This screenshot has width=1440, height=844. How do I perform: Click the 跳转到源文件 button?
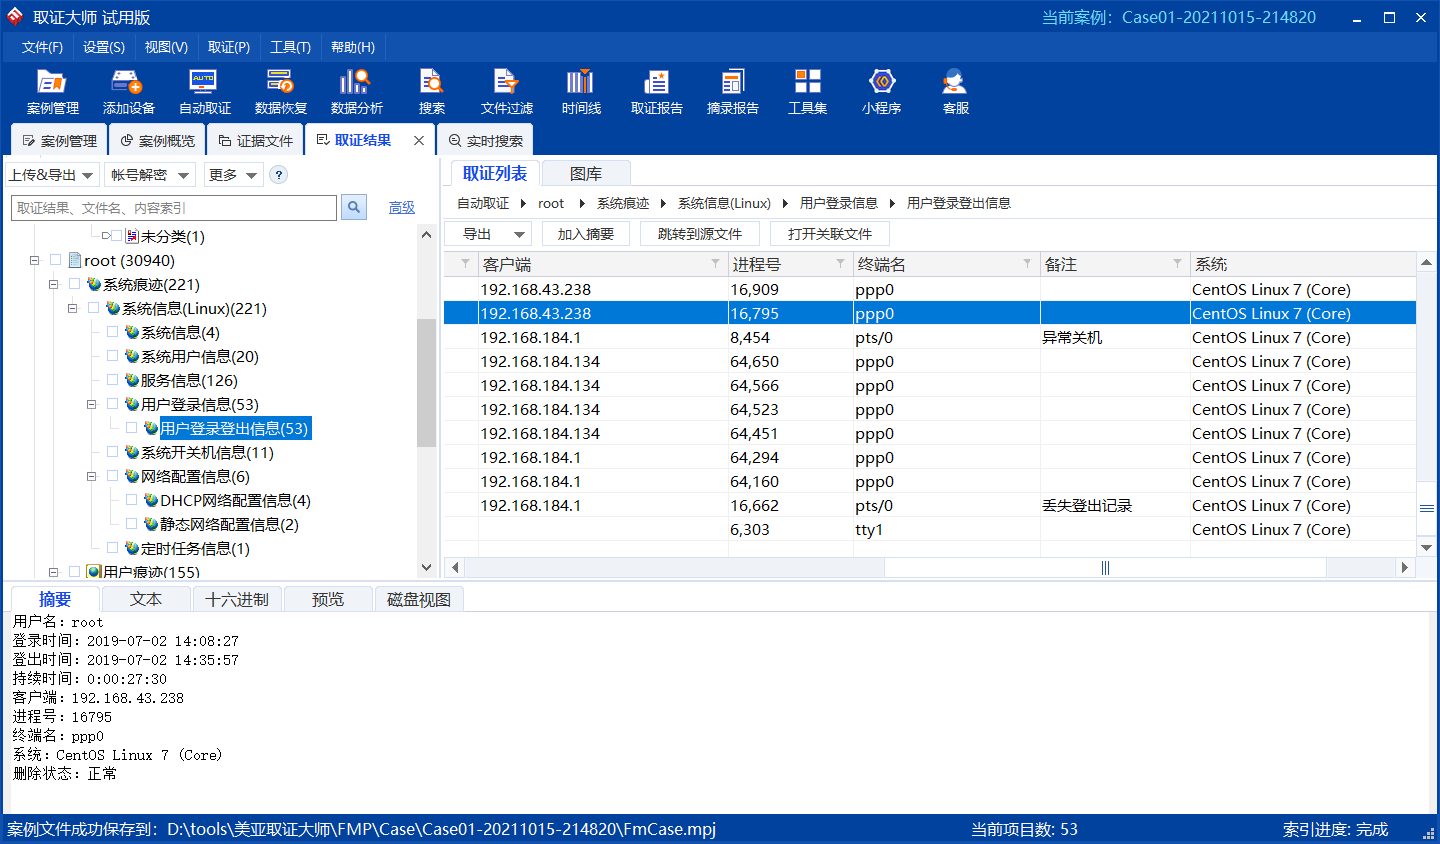700,234
